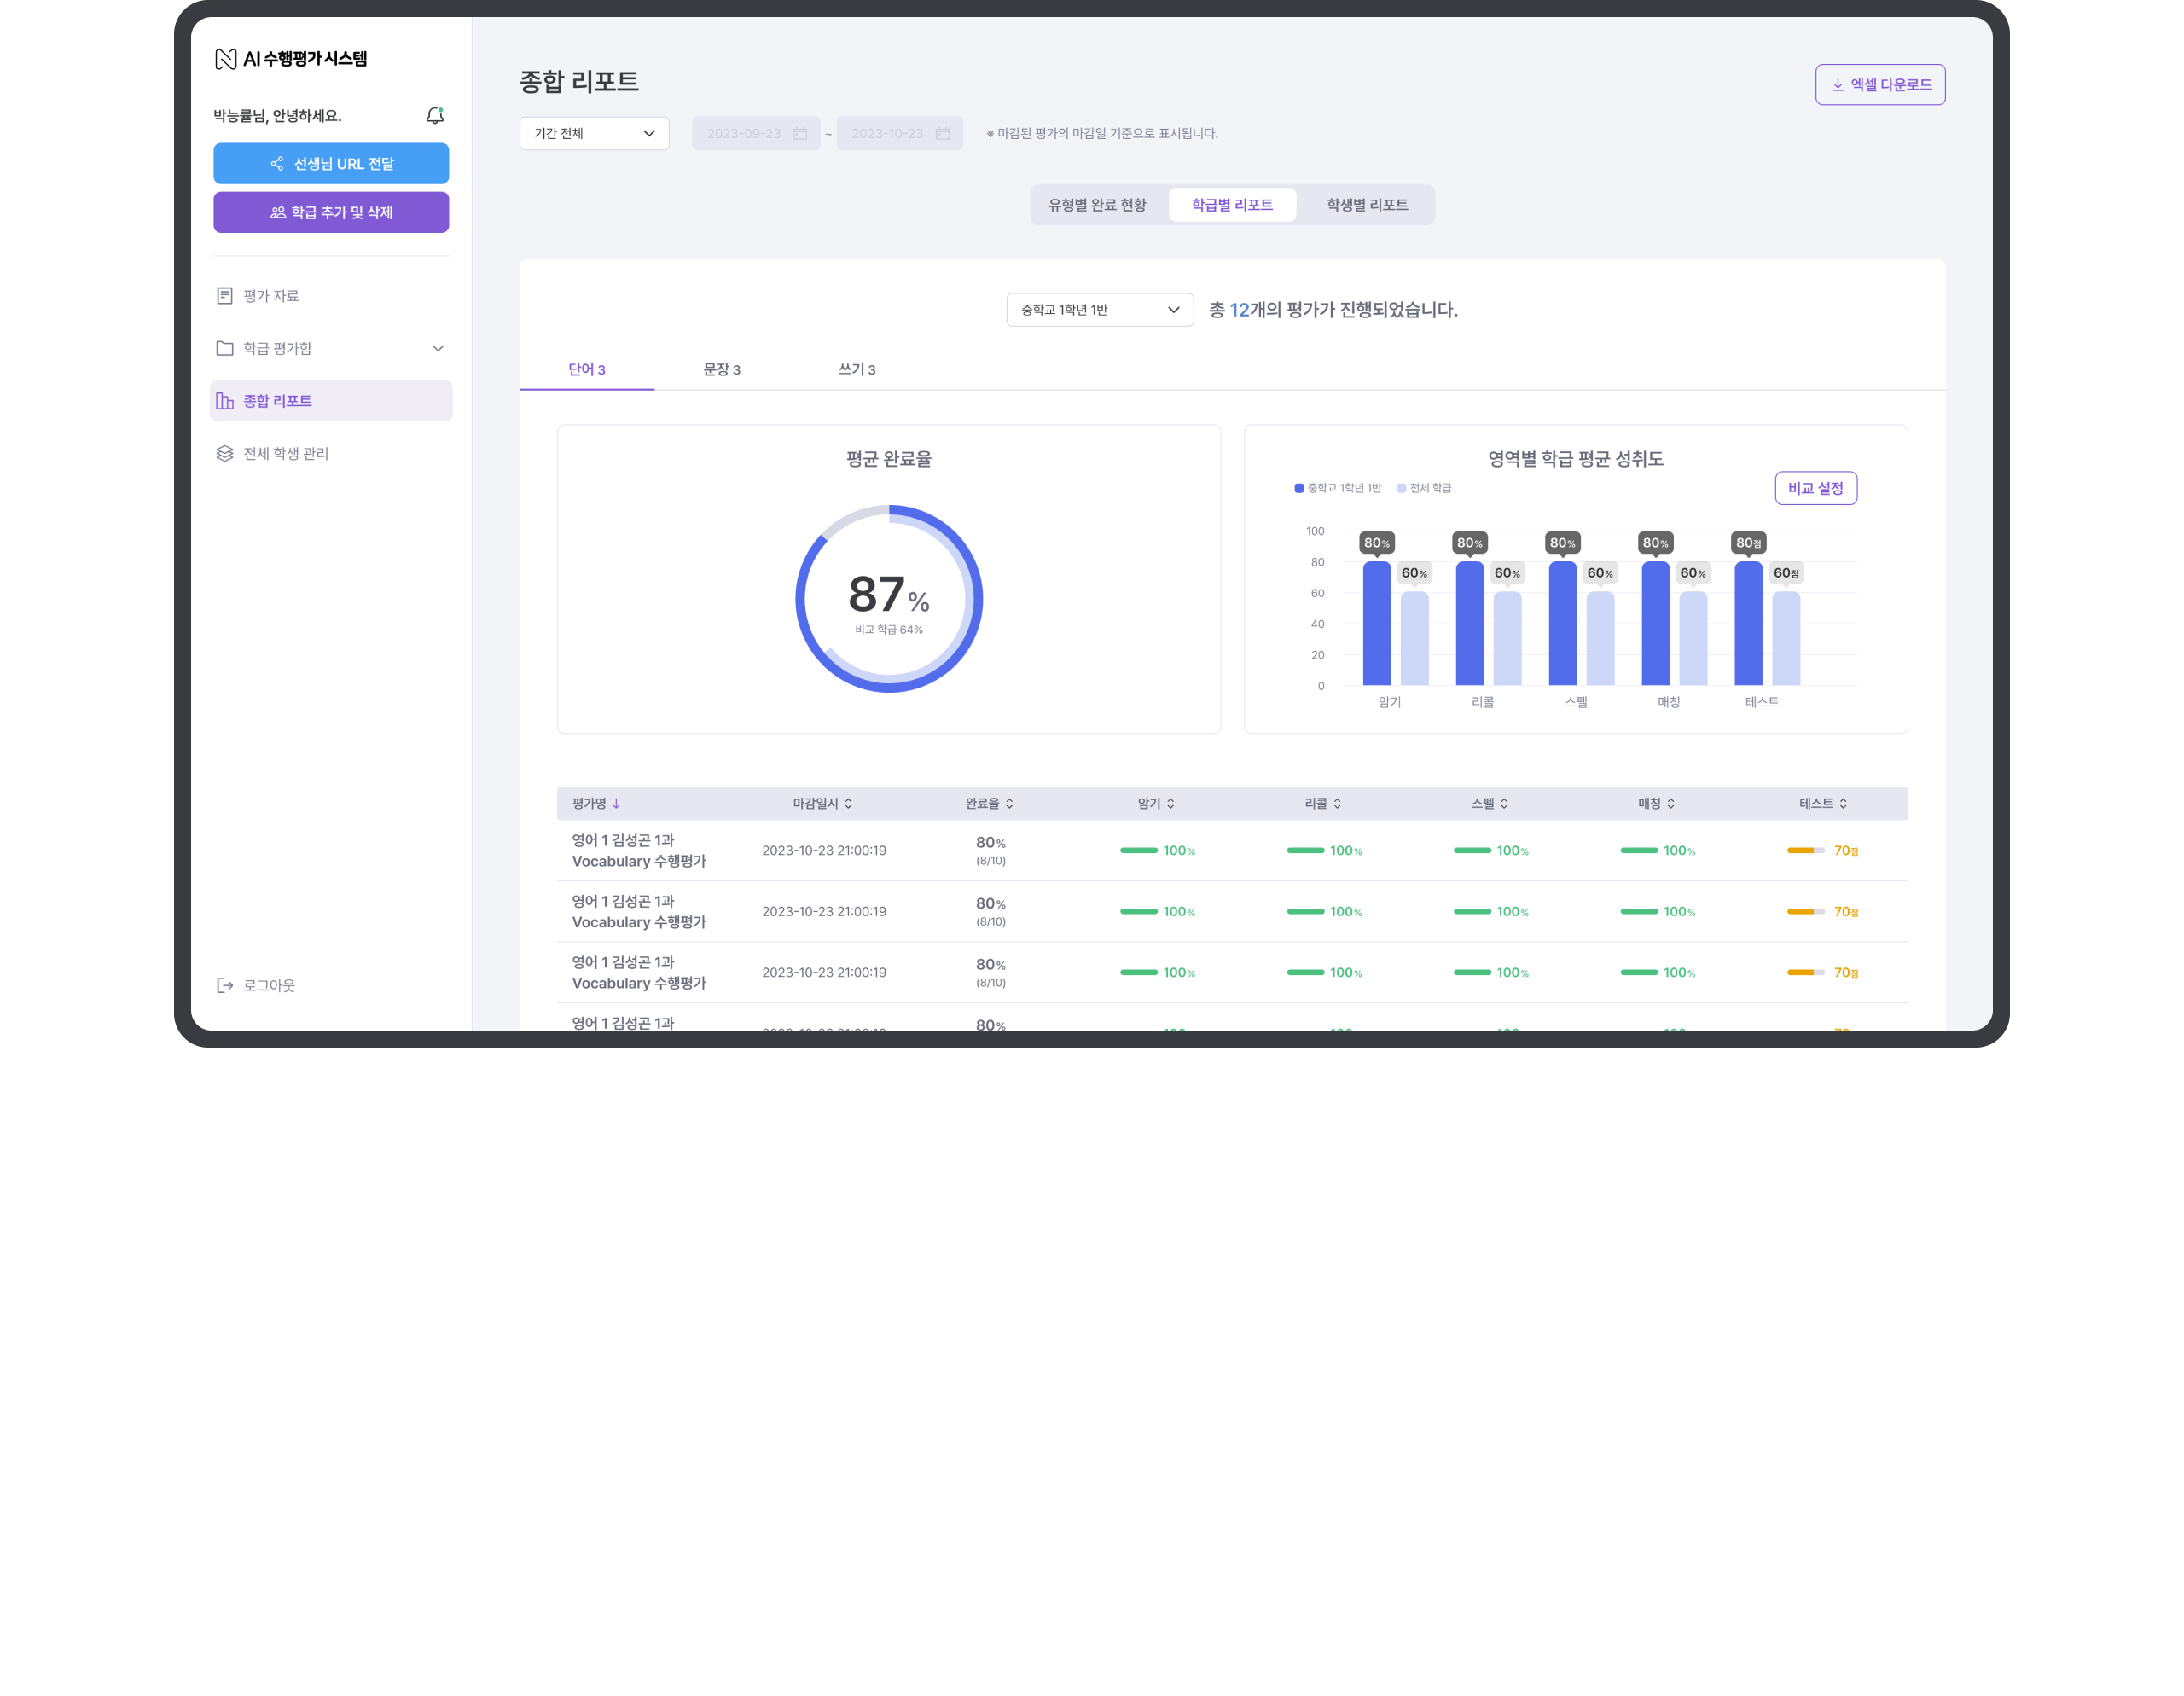Sort table by 리콜 column
The image size is (2184, 1696).
tap(1337, 803)
